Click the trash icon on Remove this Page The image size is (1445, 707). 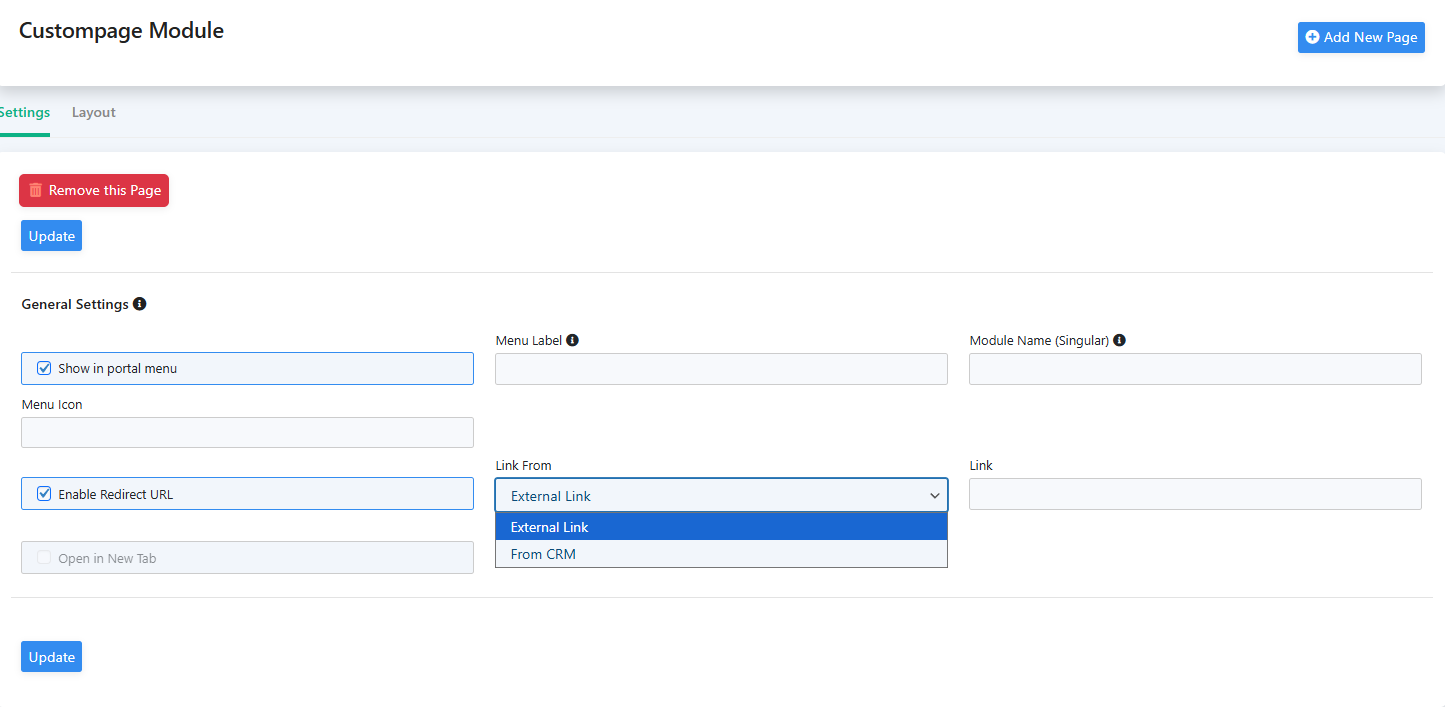(36, 190)
